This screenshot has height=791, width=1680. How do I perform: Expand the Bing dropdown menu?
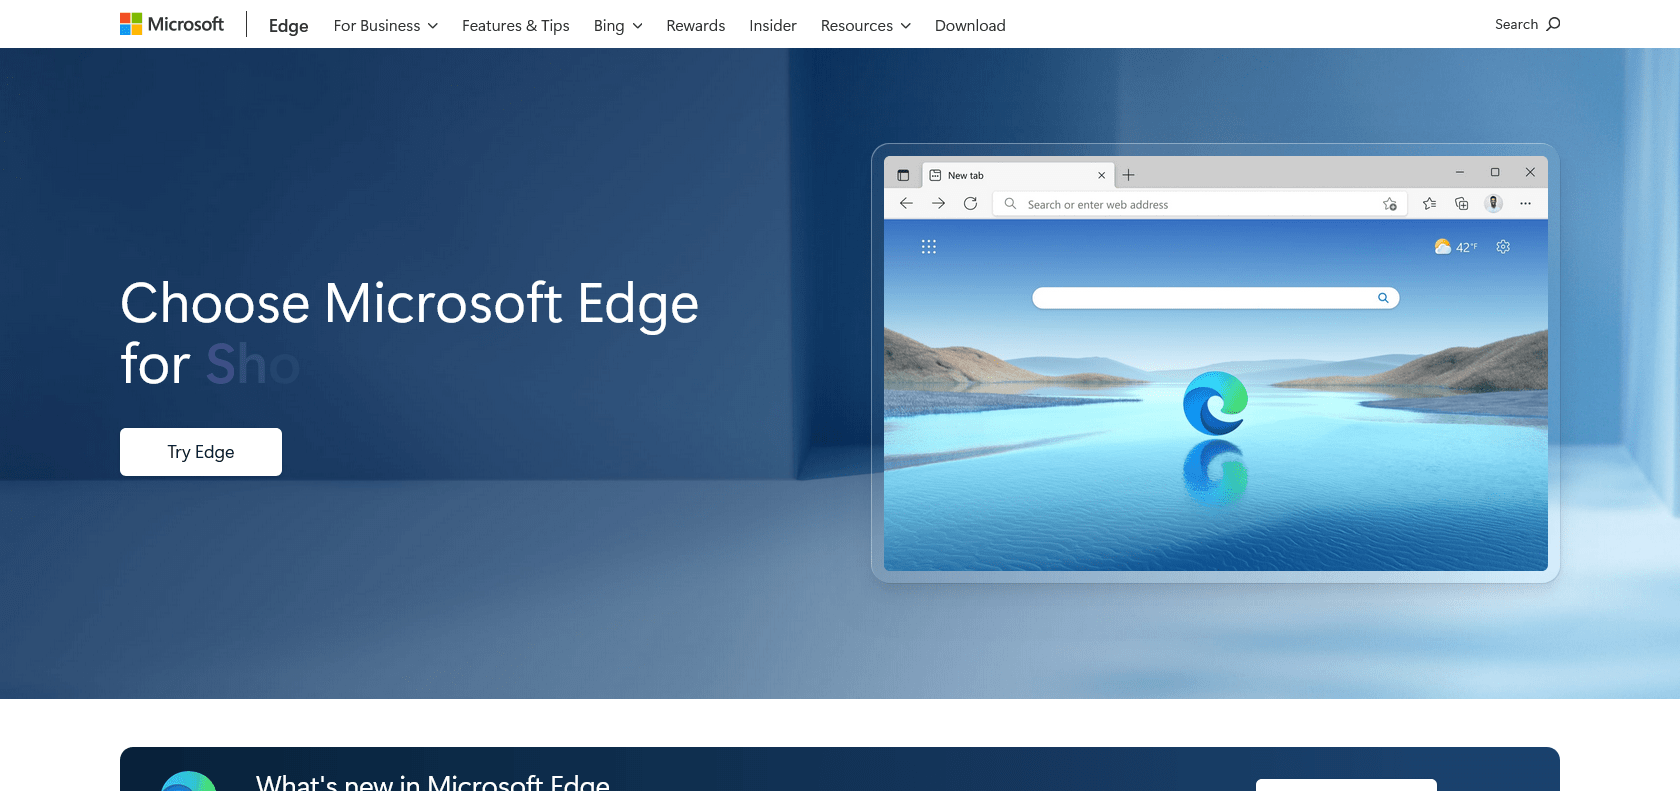point(618,25)
